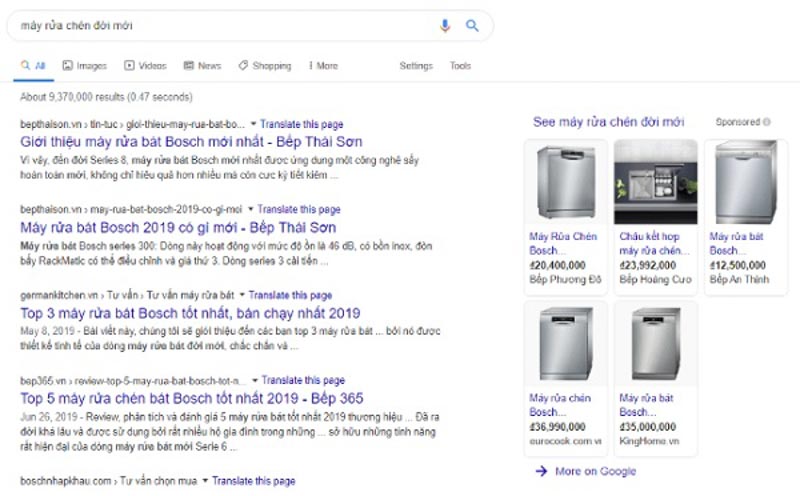
Task: Click 'See máy rửa chén đời mới' heading link
Action: (x=609, y=122)
